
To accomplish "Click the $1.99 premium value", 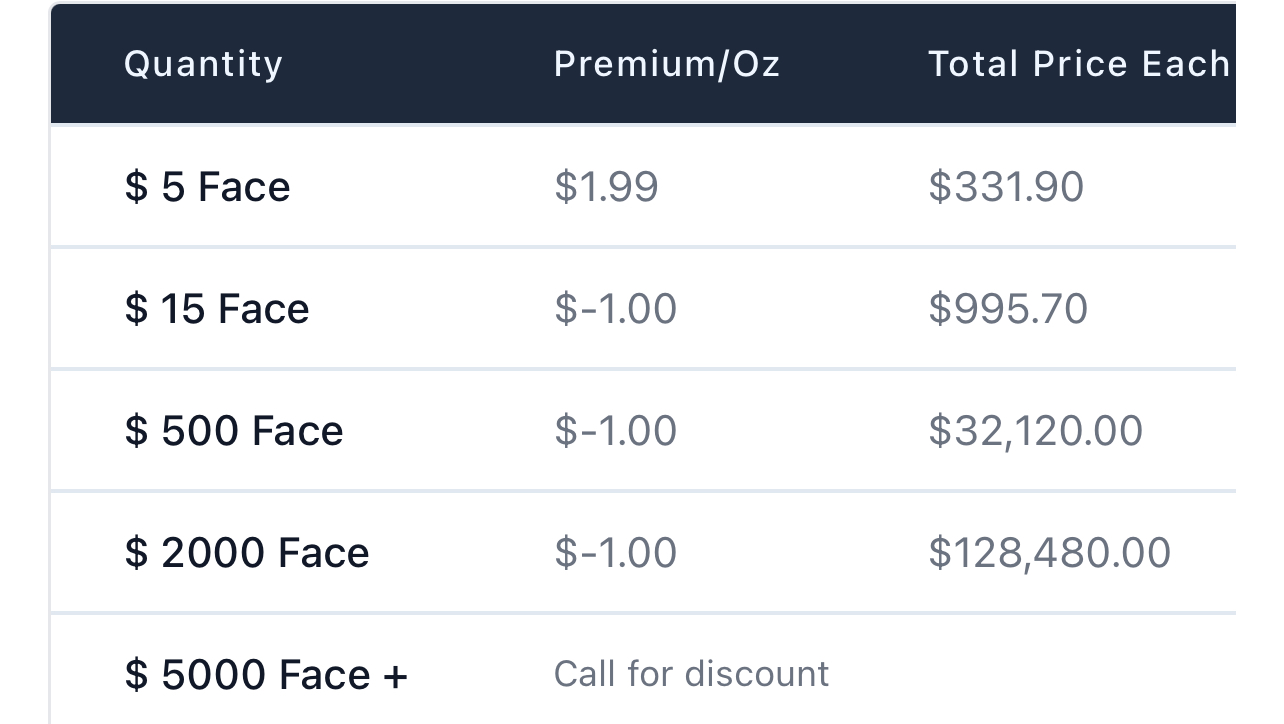I will click(606, 187).
